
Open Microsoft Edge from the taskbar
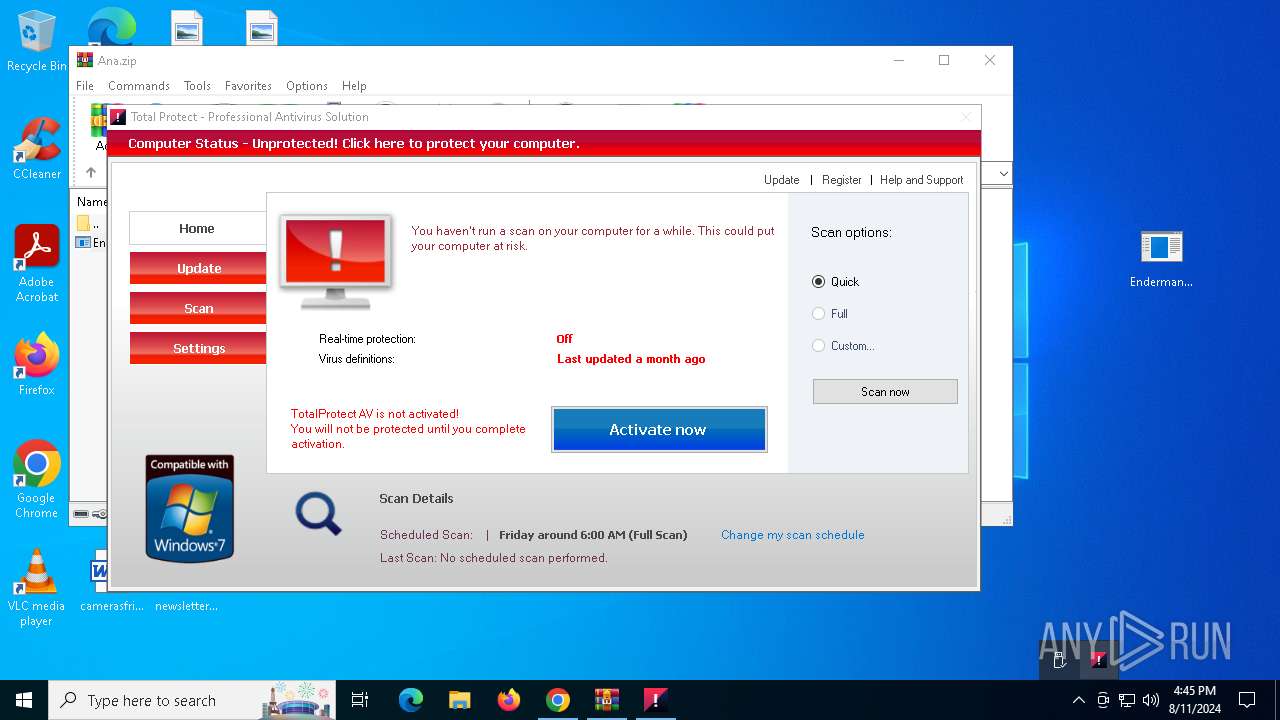coord(411,700)
